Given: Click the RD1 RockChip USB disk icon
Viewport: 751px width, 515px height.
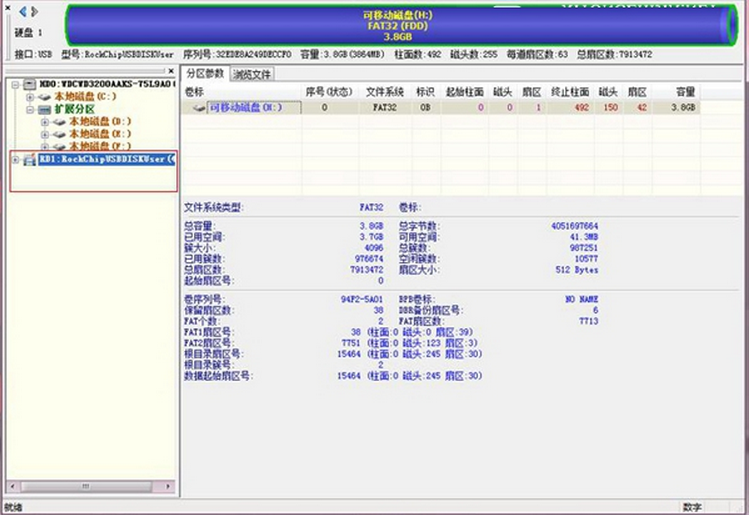Looking at the screenshot, I should [29, 159].
